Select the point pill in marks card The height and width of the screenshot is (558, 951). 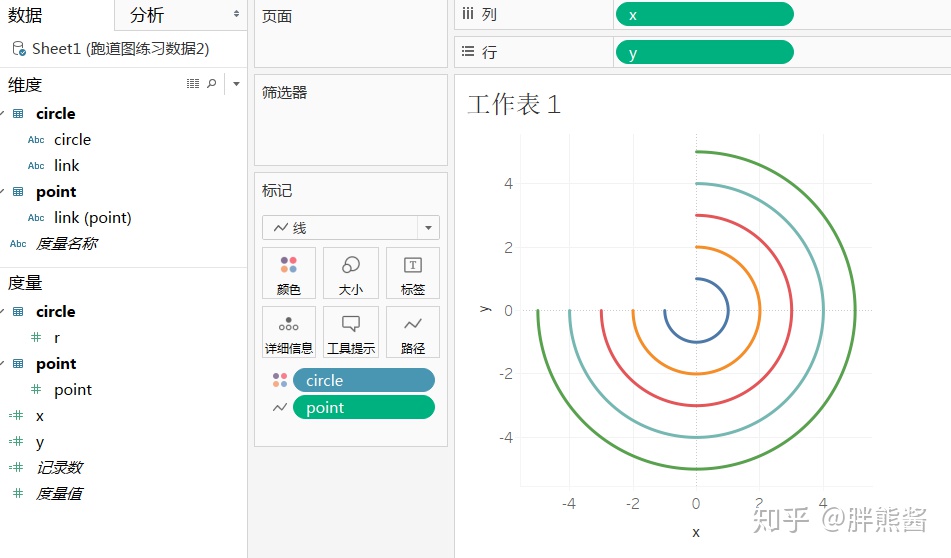[x=363, y=408]
